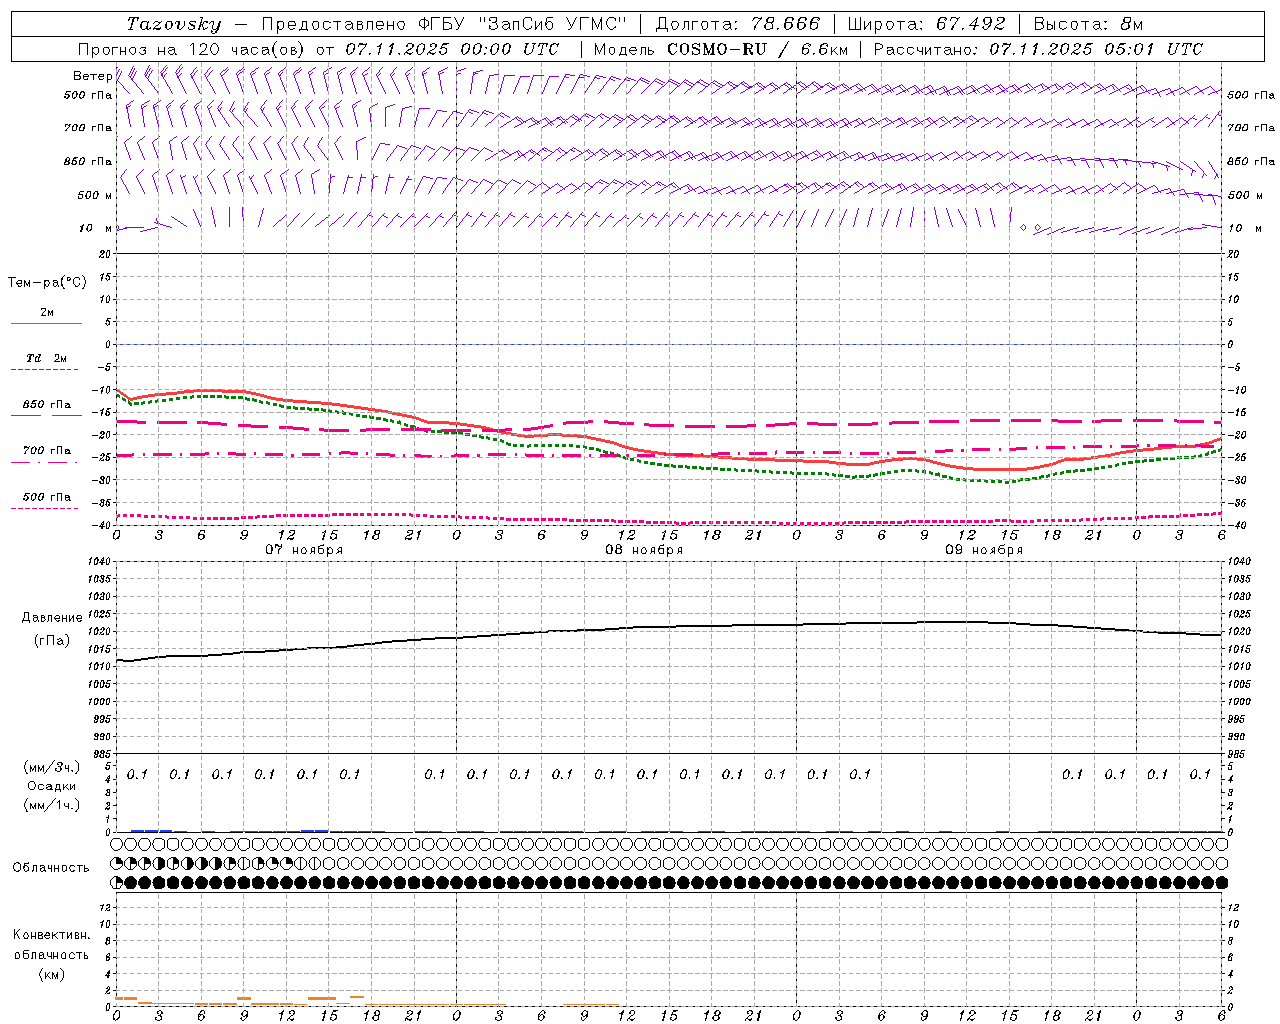Select the "Широта: 67.492" latitude value
1280x1024 pixels.
click(925, 24)
